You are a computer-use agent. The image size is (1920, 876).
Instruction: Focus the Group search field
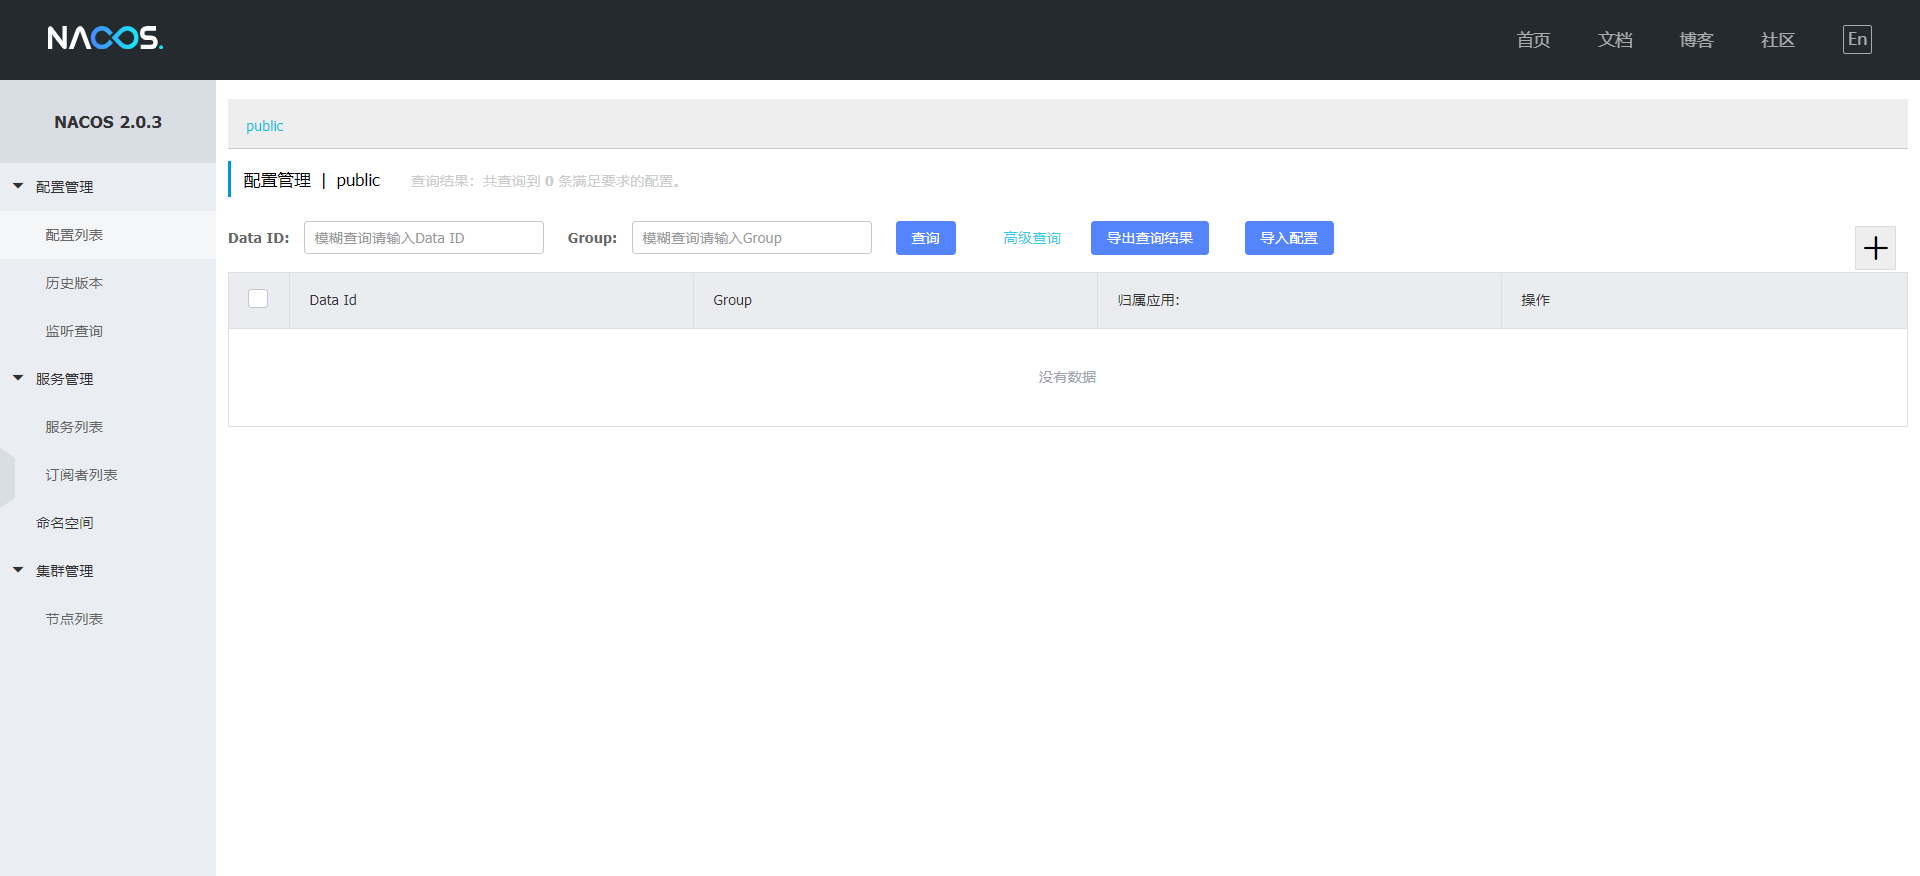[752, 238]
